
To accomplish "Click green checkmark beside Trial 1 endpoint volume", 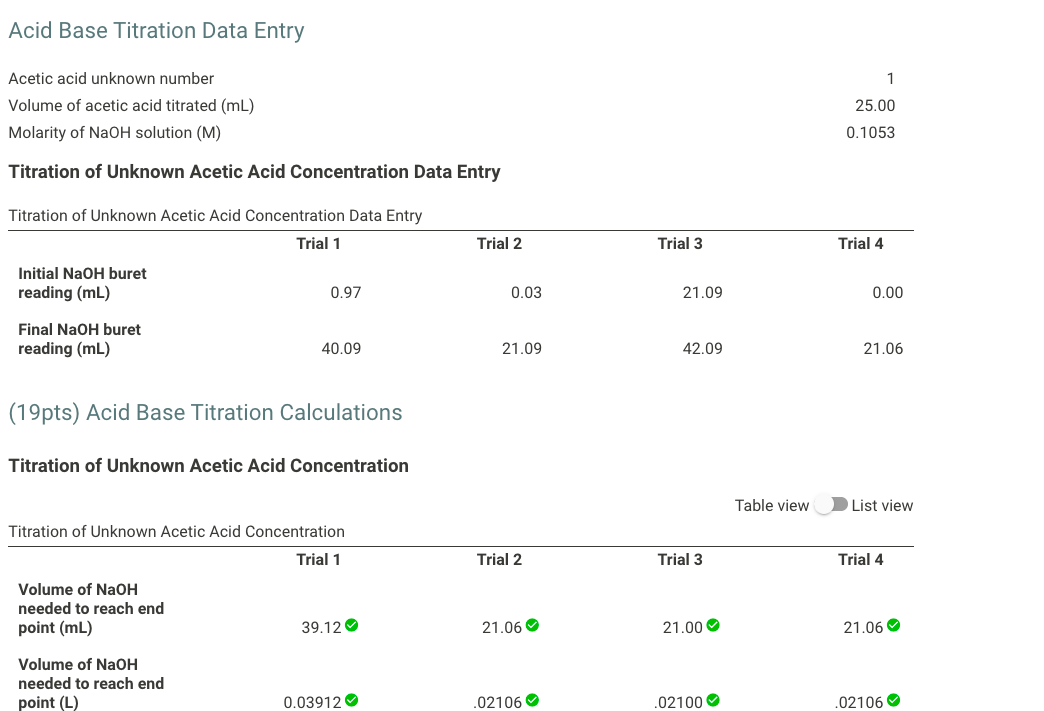I will pyautogui.click(x=351, y=625).
